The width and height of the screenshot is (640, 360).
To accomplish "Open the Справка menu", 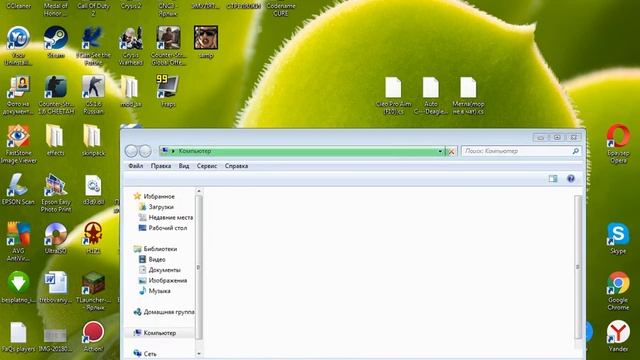I will click(x=236, y=166).
